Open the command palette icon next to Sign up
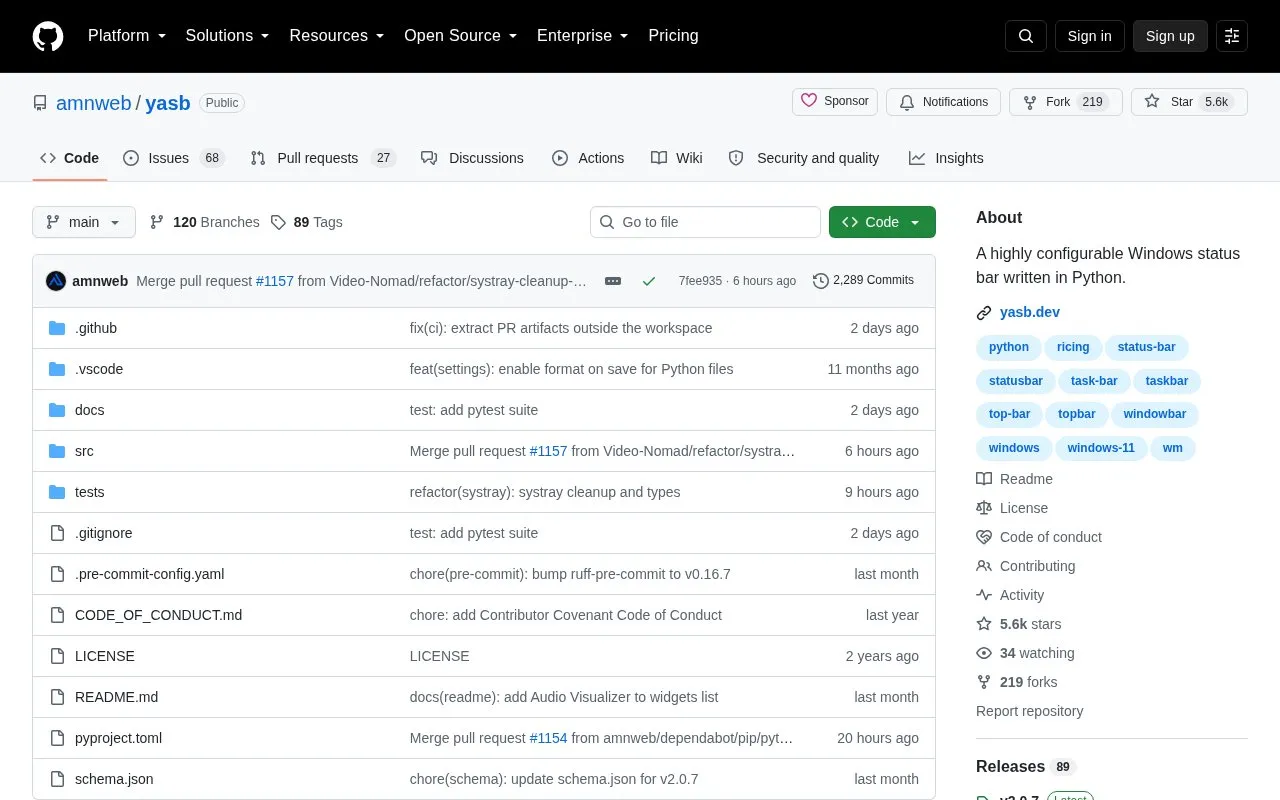The image size is (1280, 800). 1232,36
